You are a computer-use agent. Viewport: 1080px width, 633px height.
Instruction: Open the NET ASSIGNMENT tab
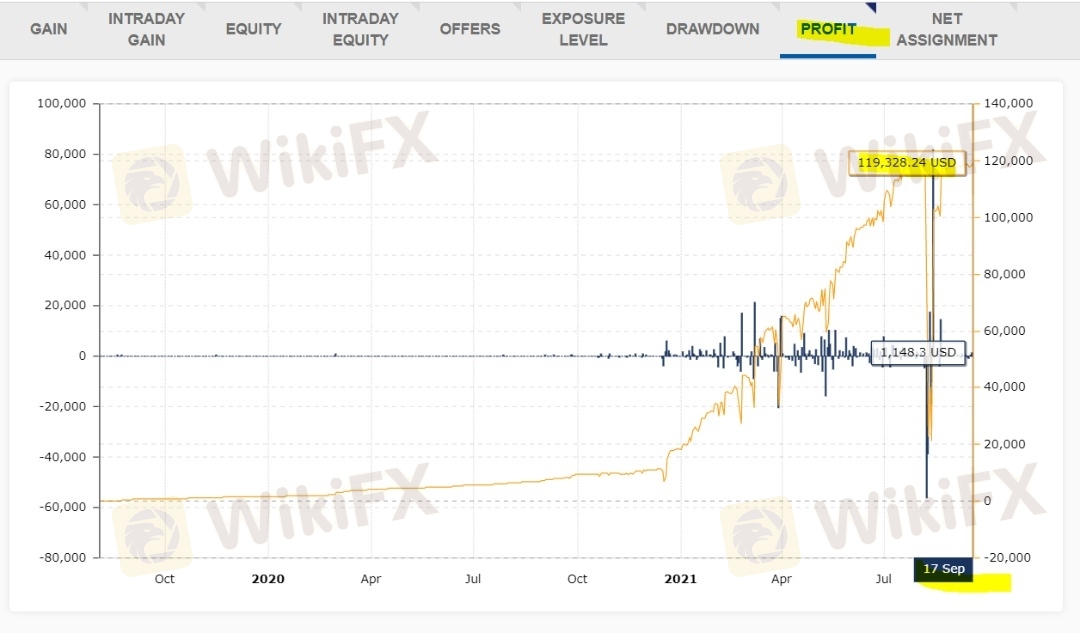tap(946, 29)
